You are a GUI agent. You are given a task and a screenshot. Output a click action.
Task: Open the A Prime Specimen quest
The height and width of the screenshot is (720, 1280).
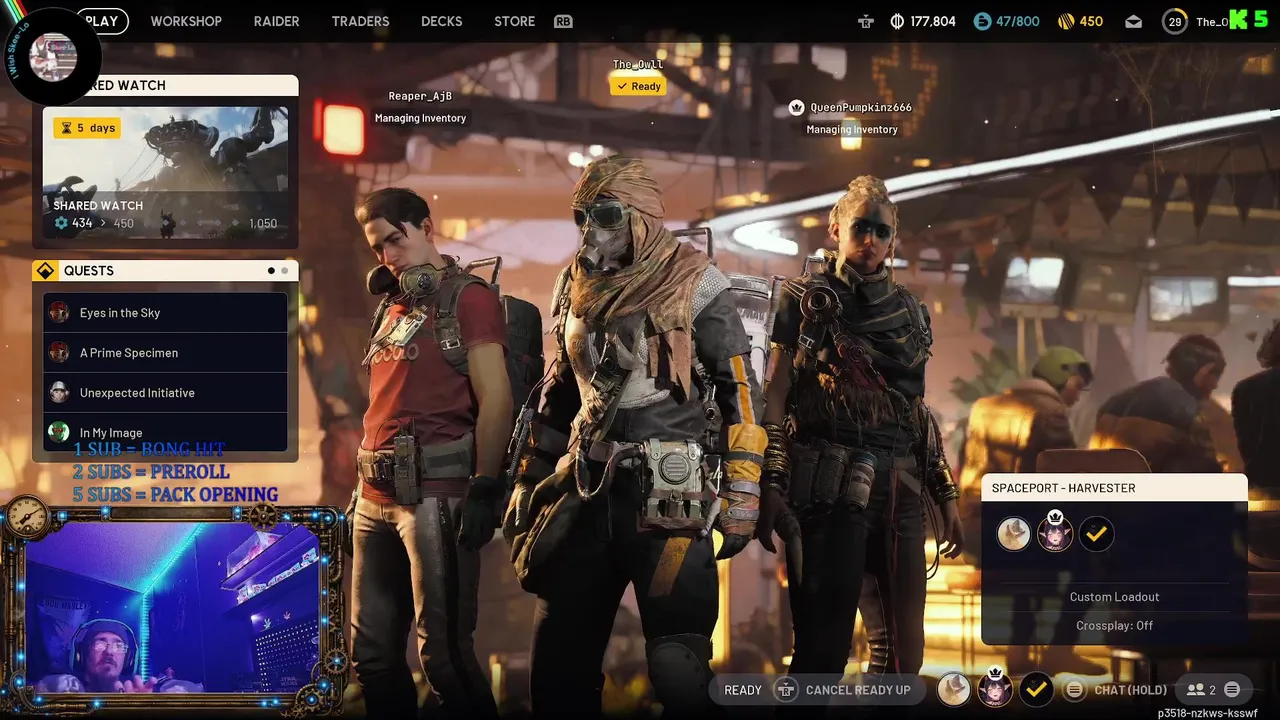pos(165,352)
